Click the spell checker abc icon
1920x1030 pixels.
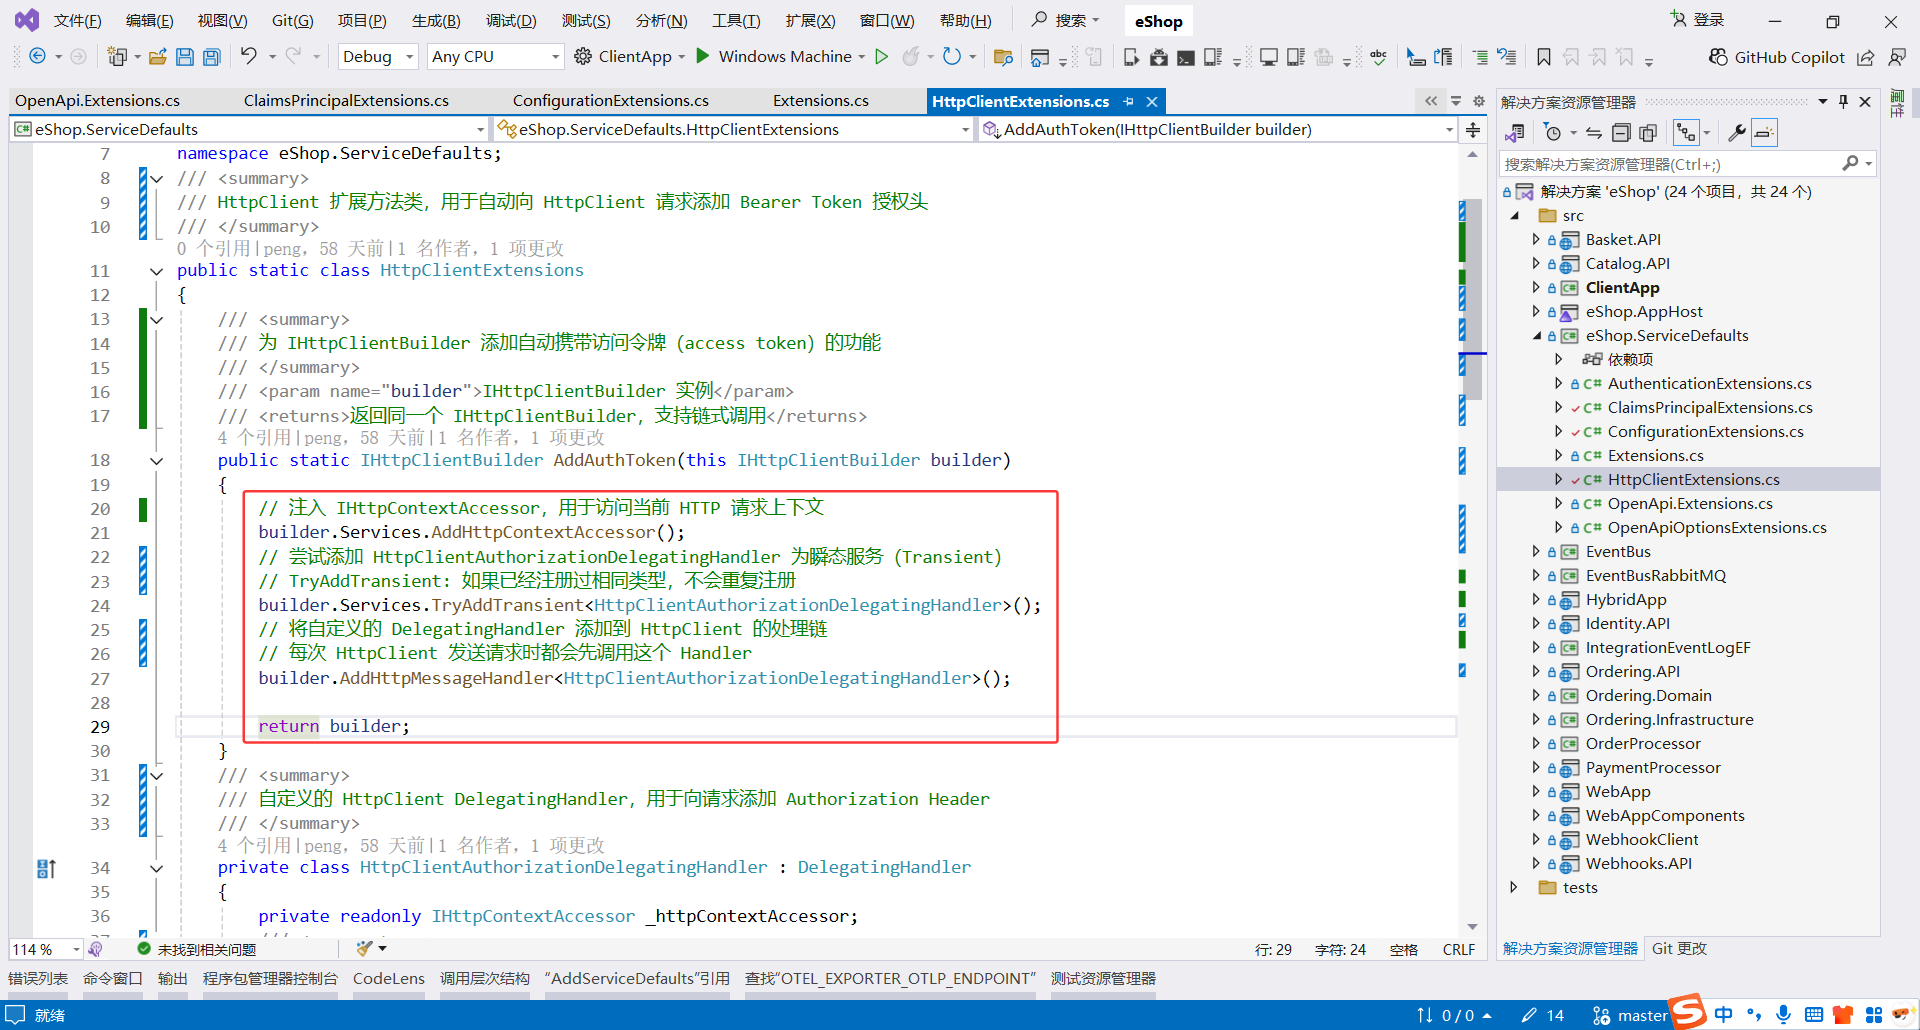click(x=1379, y=57)
